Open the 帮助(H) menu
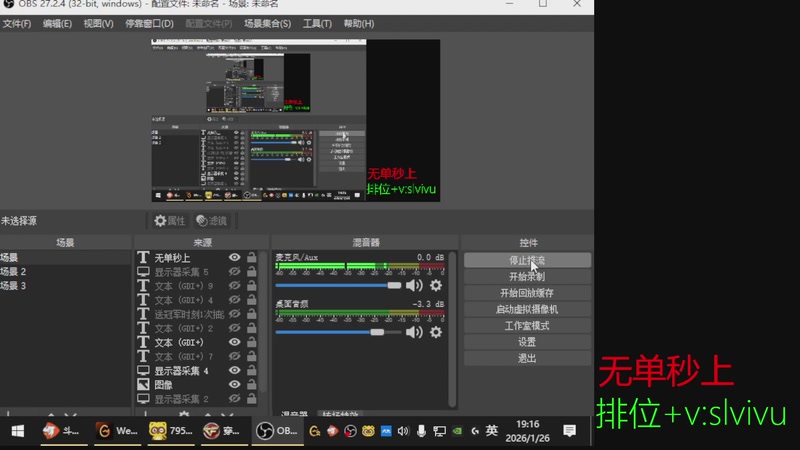 (359, 23)
